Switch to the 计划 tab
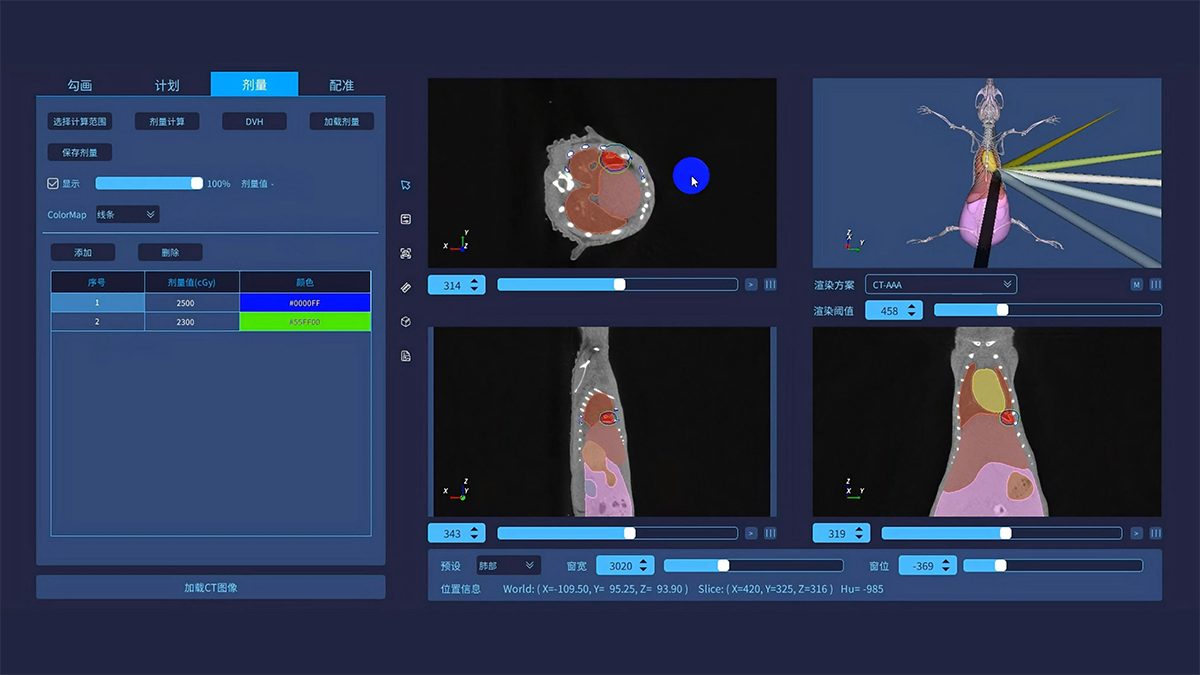The height and width of the screenshot is (675, 1200). pos(167,85)
